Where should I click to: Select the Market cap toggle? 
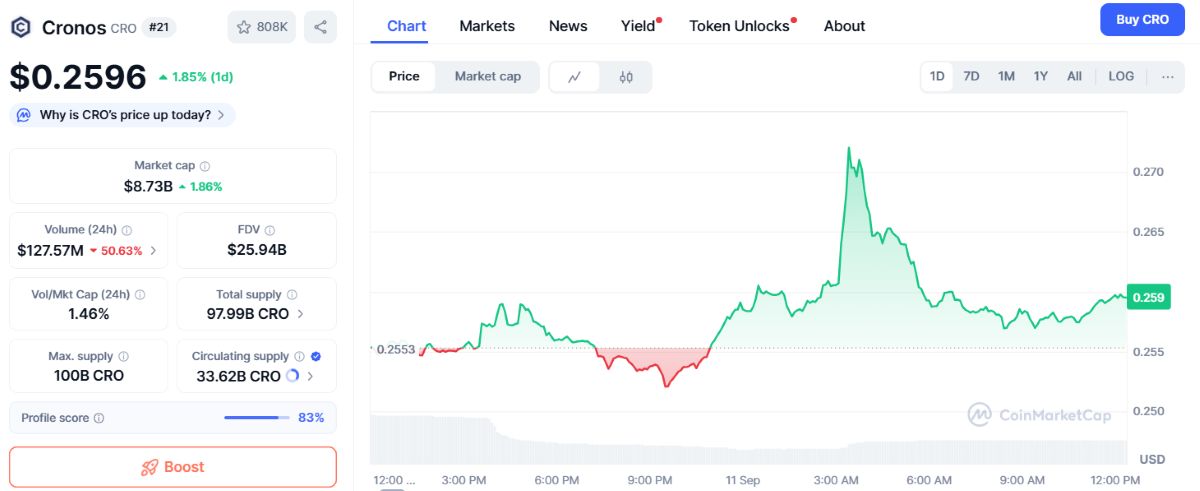pyautogui.click(x=487, y=77)
